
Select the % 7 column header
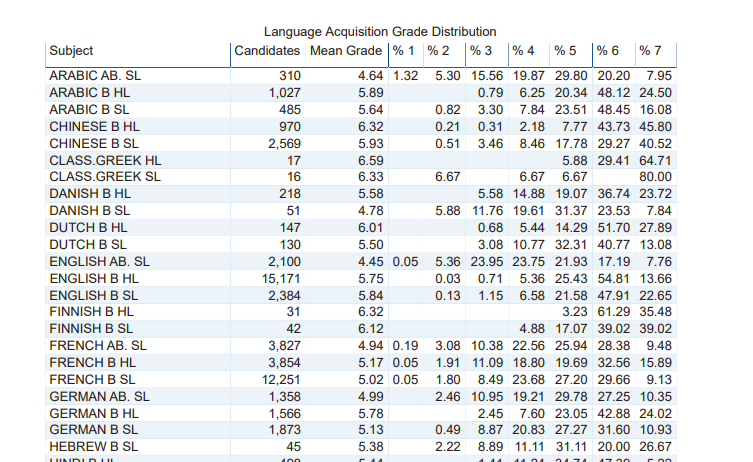click(x=650, y=51)
